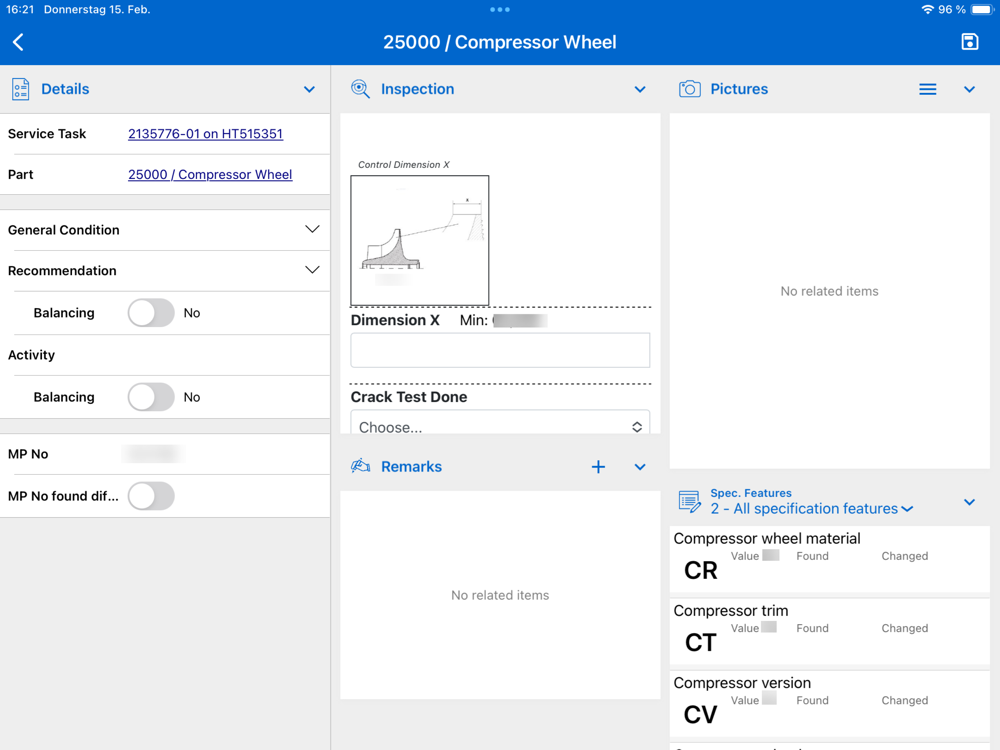Tap the battery status icon

pos(982,10)
